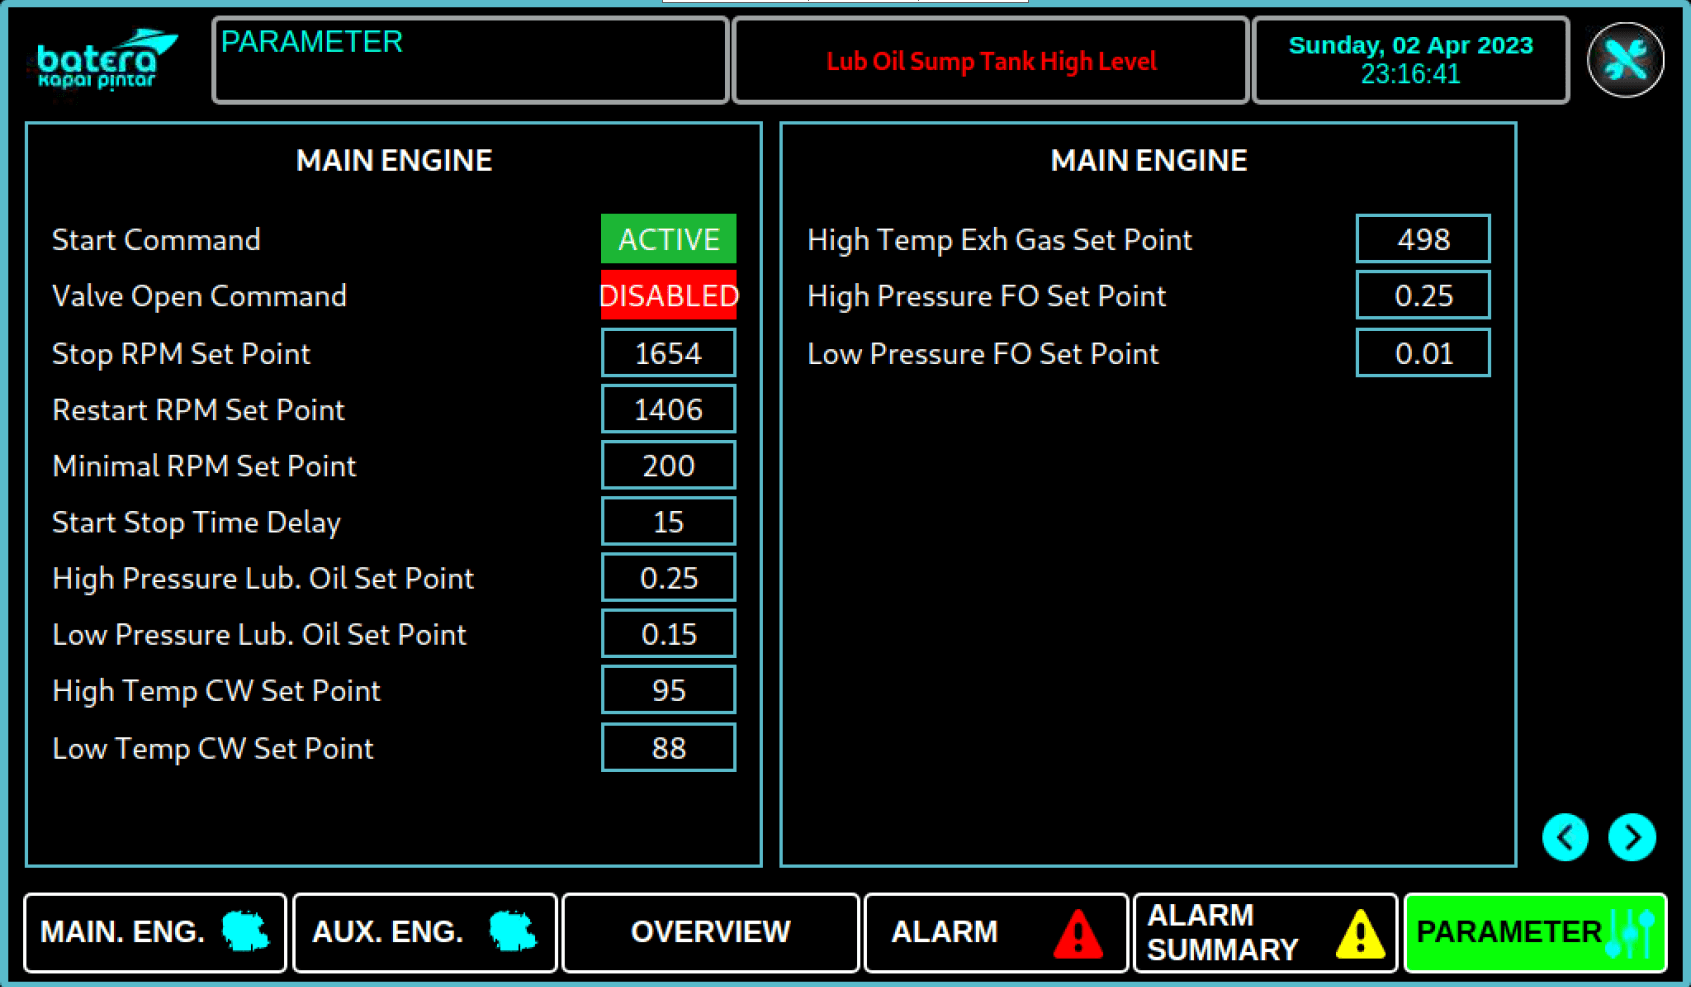Click the next page arrow icon
The image size is (1691, 987).
click(1632, 837)
